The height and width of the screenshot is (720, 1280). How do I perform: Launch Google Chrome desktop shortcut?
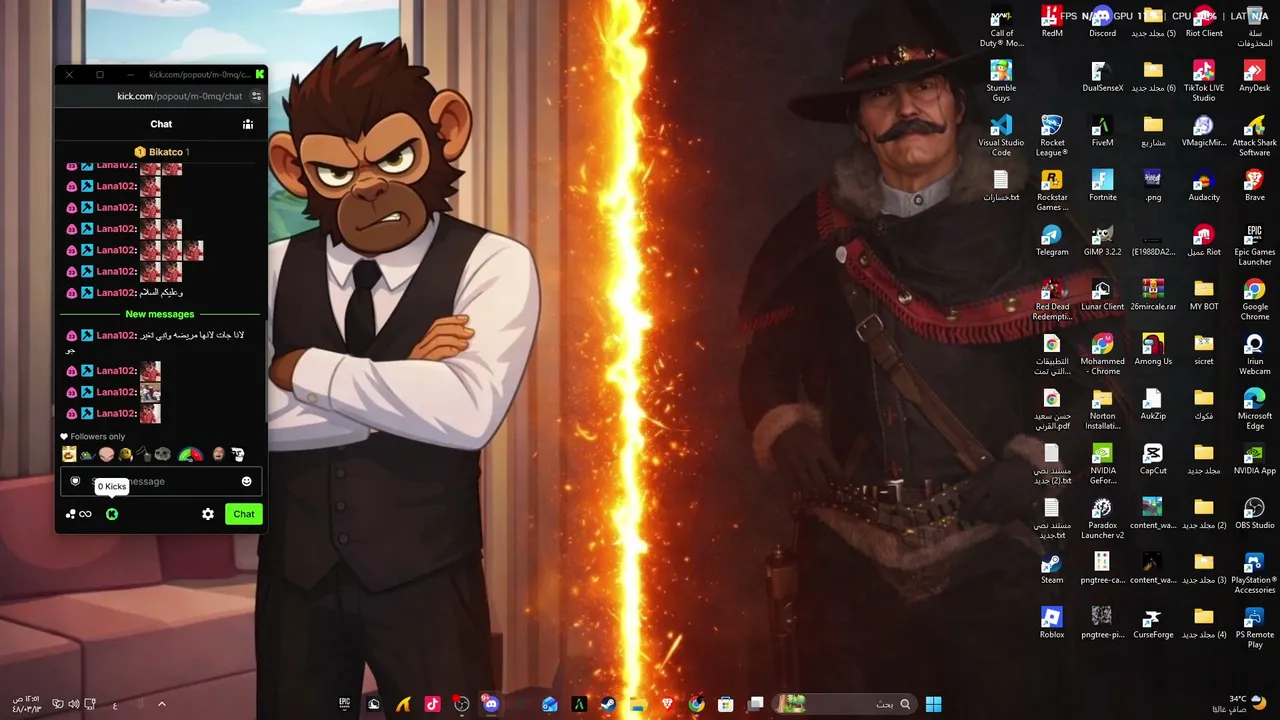click(1255, 300)
